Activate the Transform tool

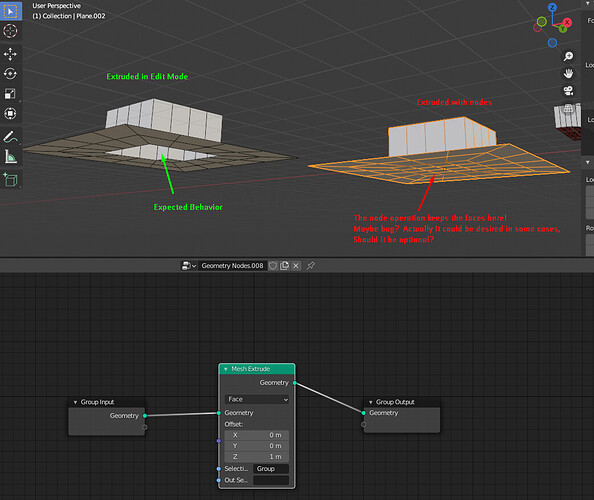pyautogui.click(x=10, y=113)
